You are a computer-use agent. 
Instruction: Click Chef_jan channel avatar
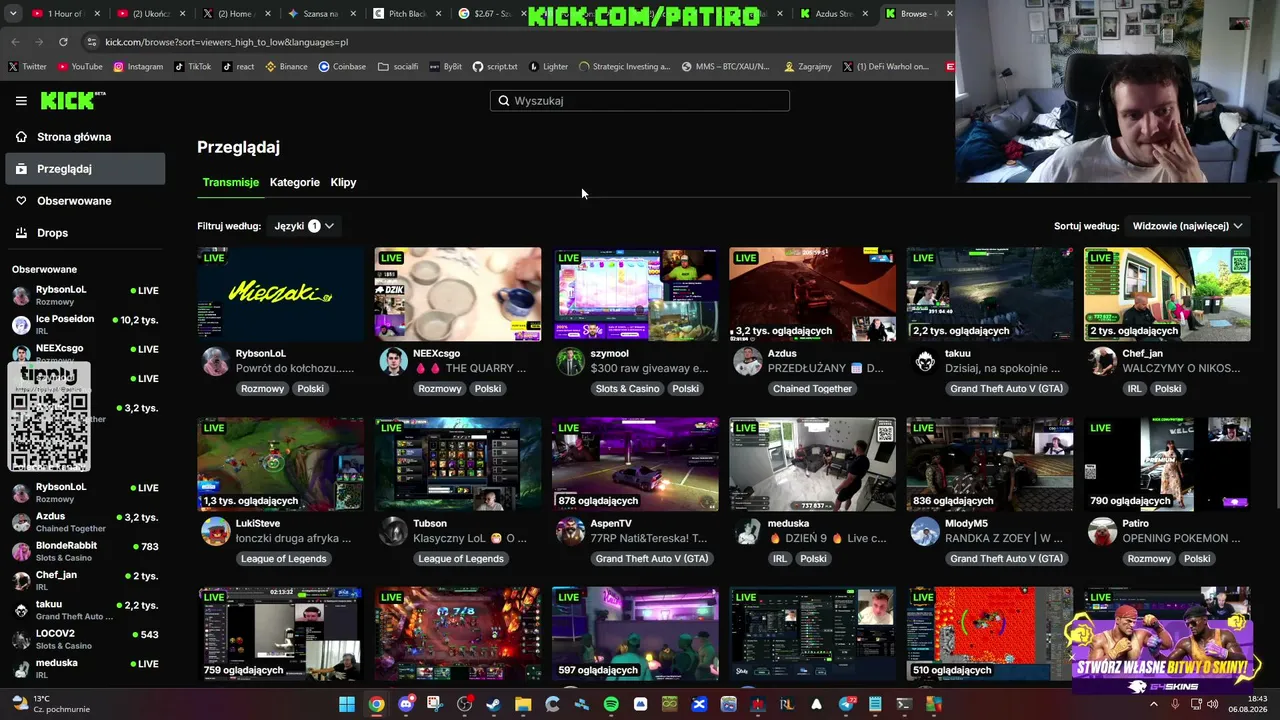point(1102,362)
